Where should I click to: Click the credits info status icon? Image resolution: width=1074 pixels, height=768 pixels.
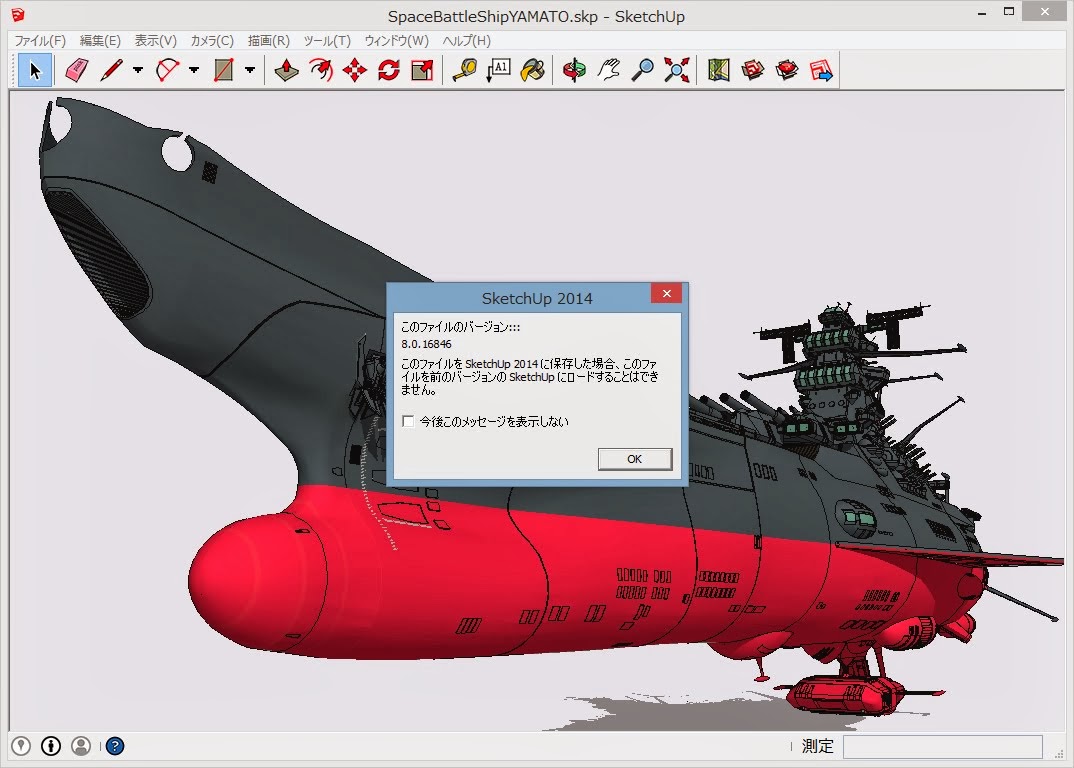point(51,745)
